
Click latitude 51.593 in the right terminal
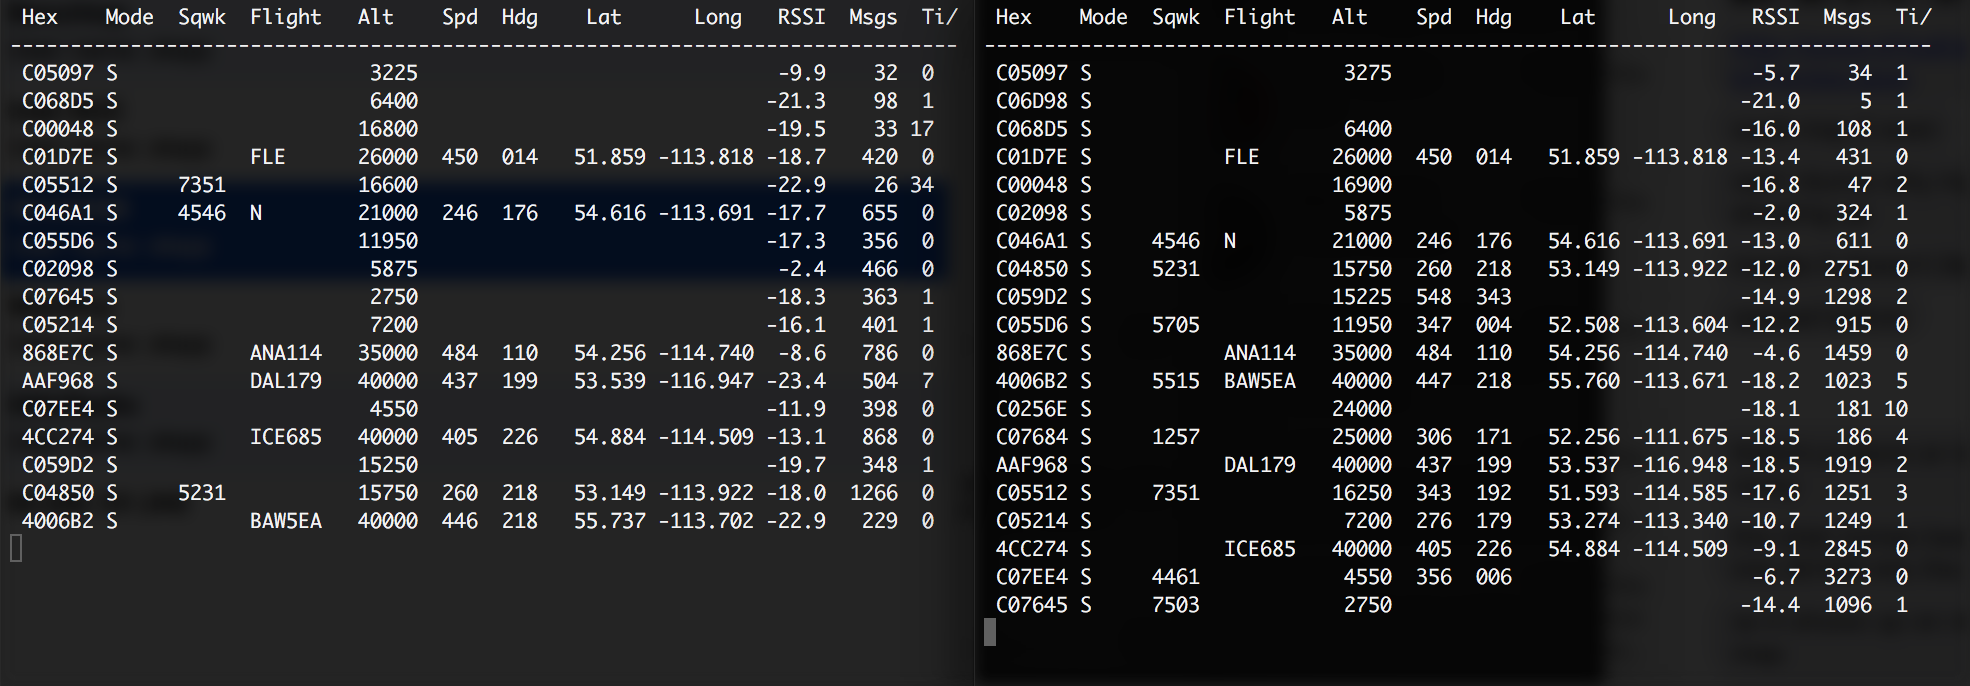click(x=1584, y=493)
